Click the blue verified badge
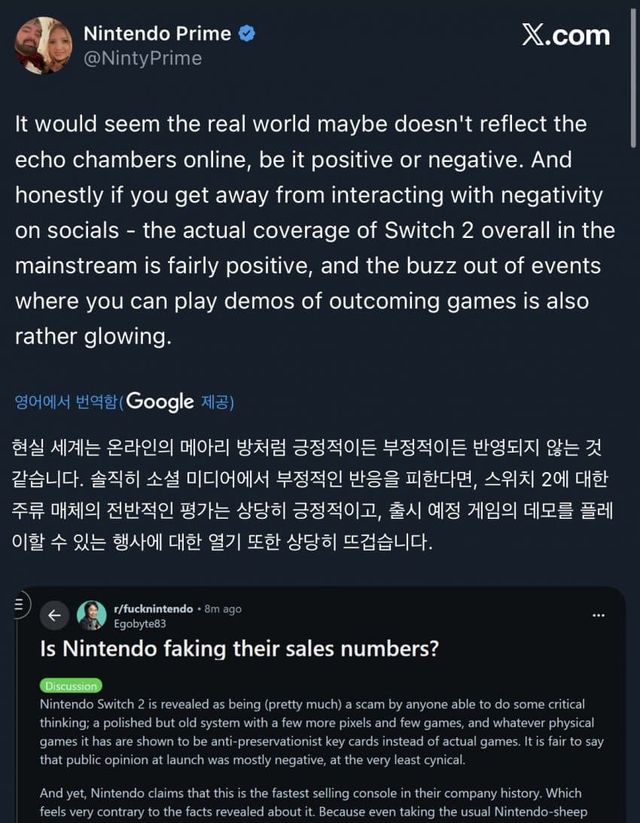Viewport: 640px width, 823px height. (x=247, y=34)
